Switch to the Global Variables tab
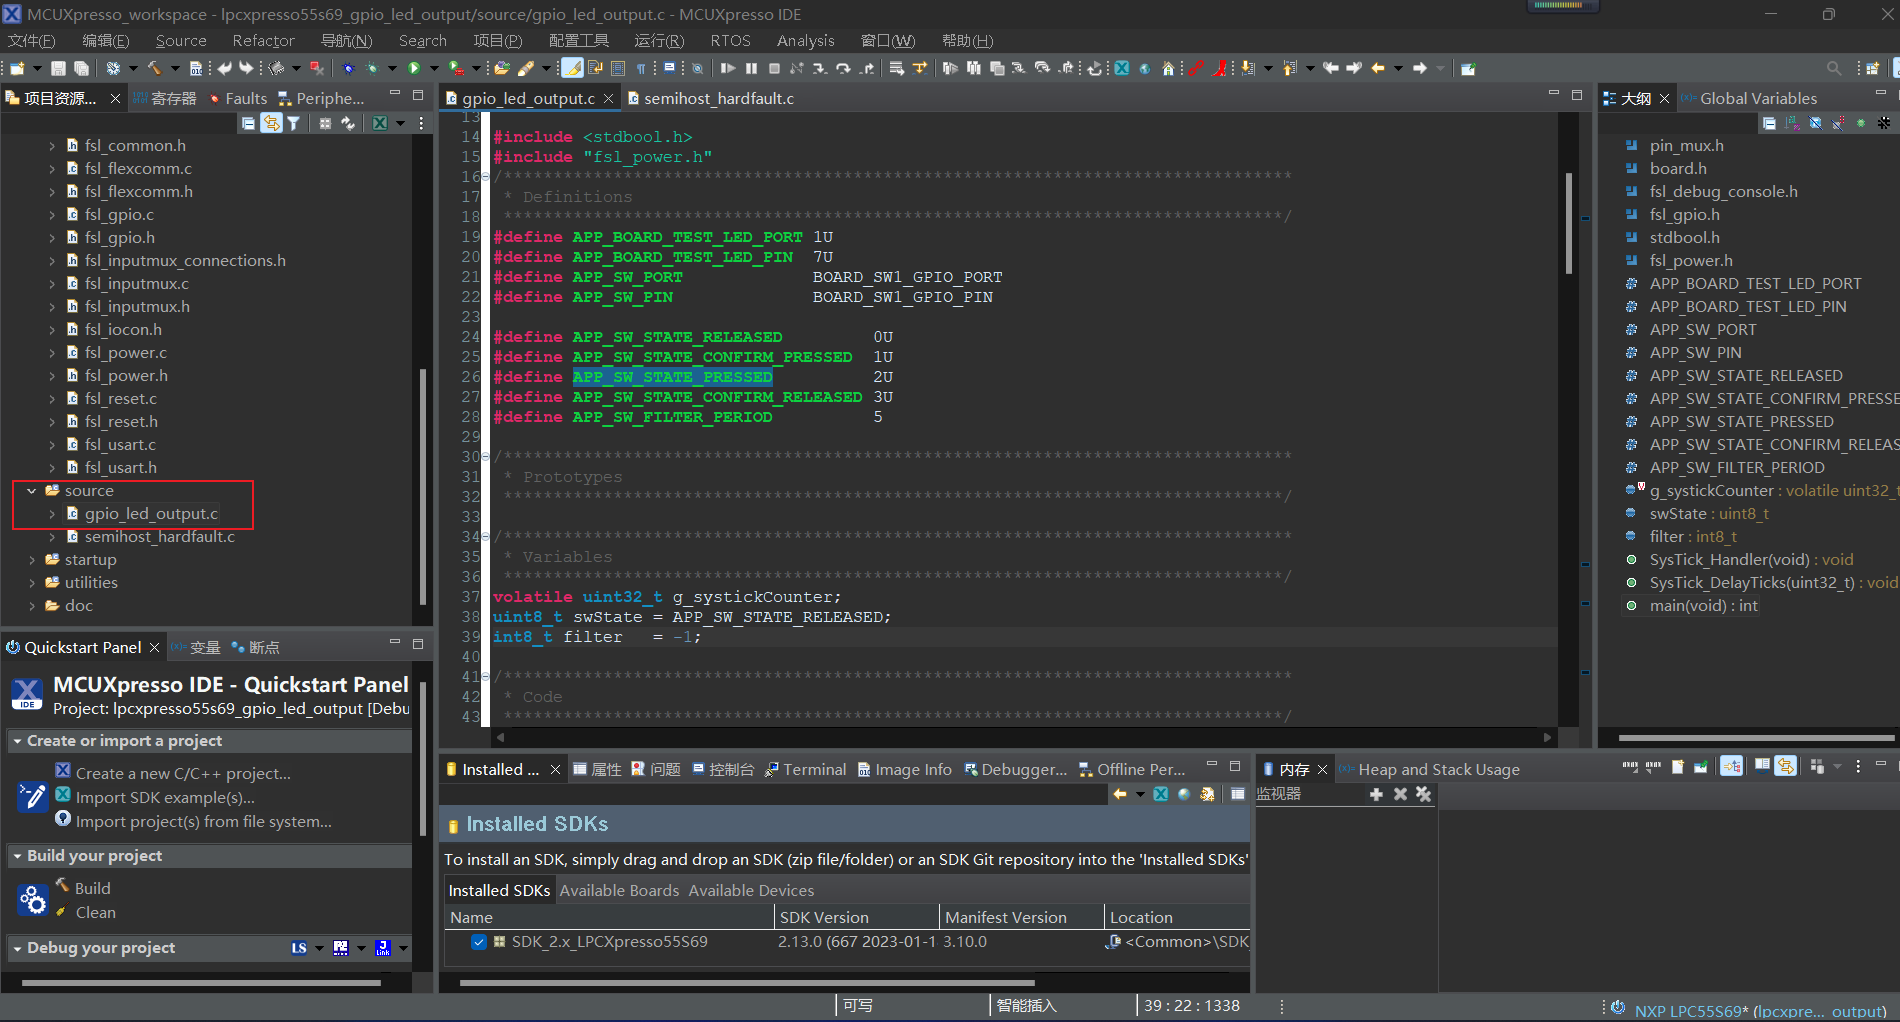This screenshot has height=1022, width=1900. coord(1749,98)
